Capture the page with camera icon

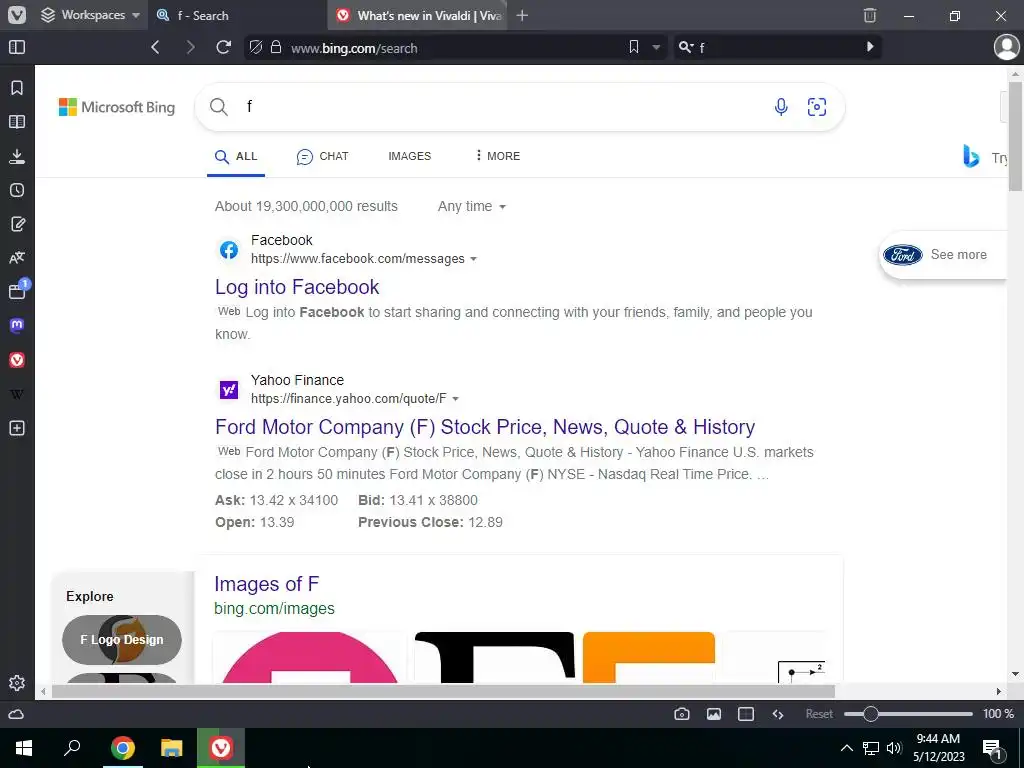(x=682, y=714)
